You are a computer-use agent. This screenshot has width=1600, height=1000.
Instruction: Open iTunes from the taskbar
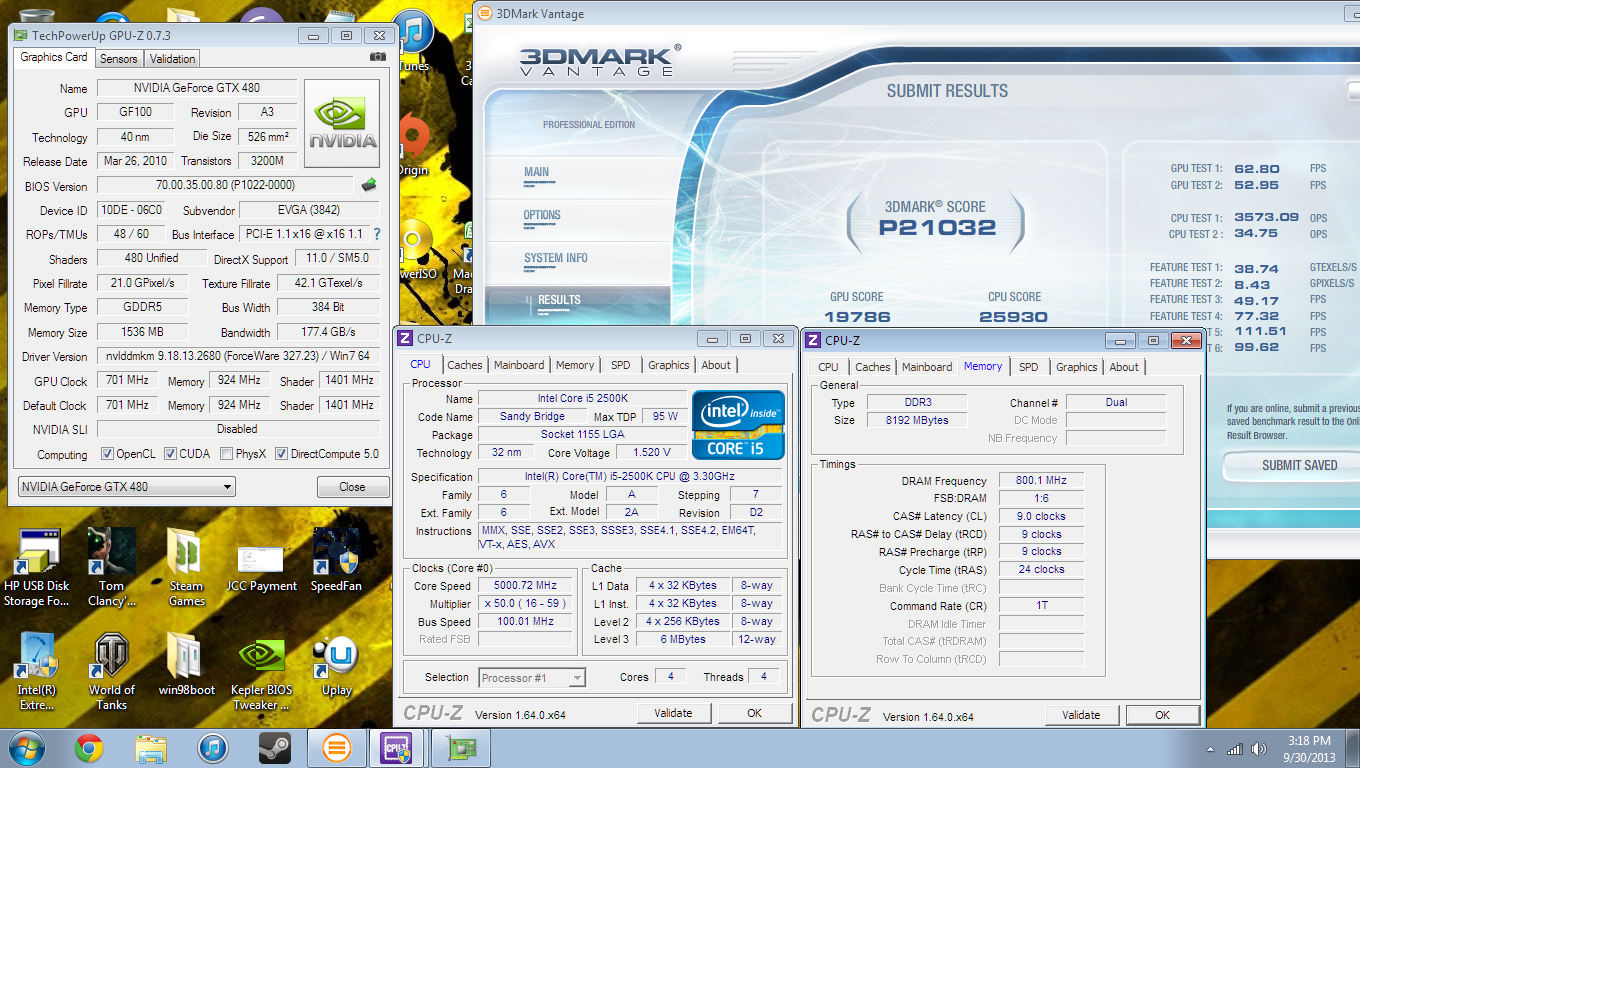click(x=213, y=748)
